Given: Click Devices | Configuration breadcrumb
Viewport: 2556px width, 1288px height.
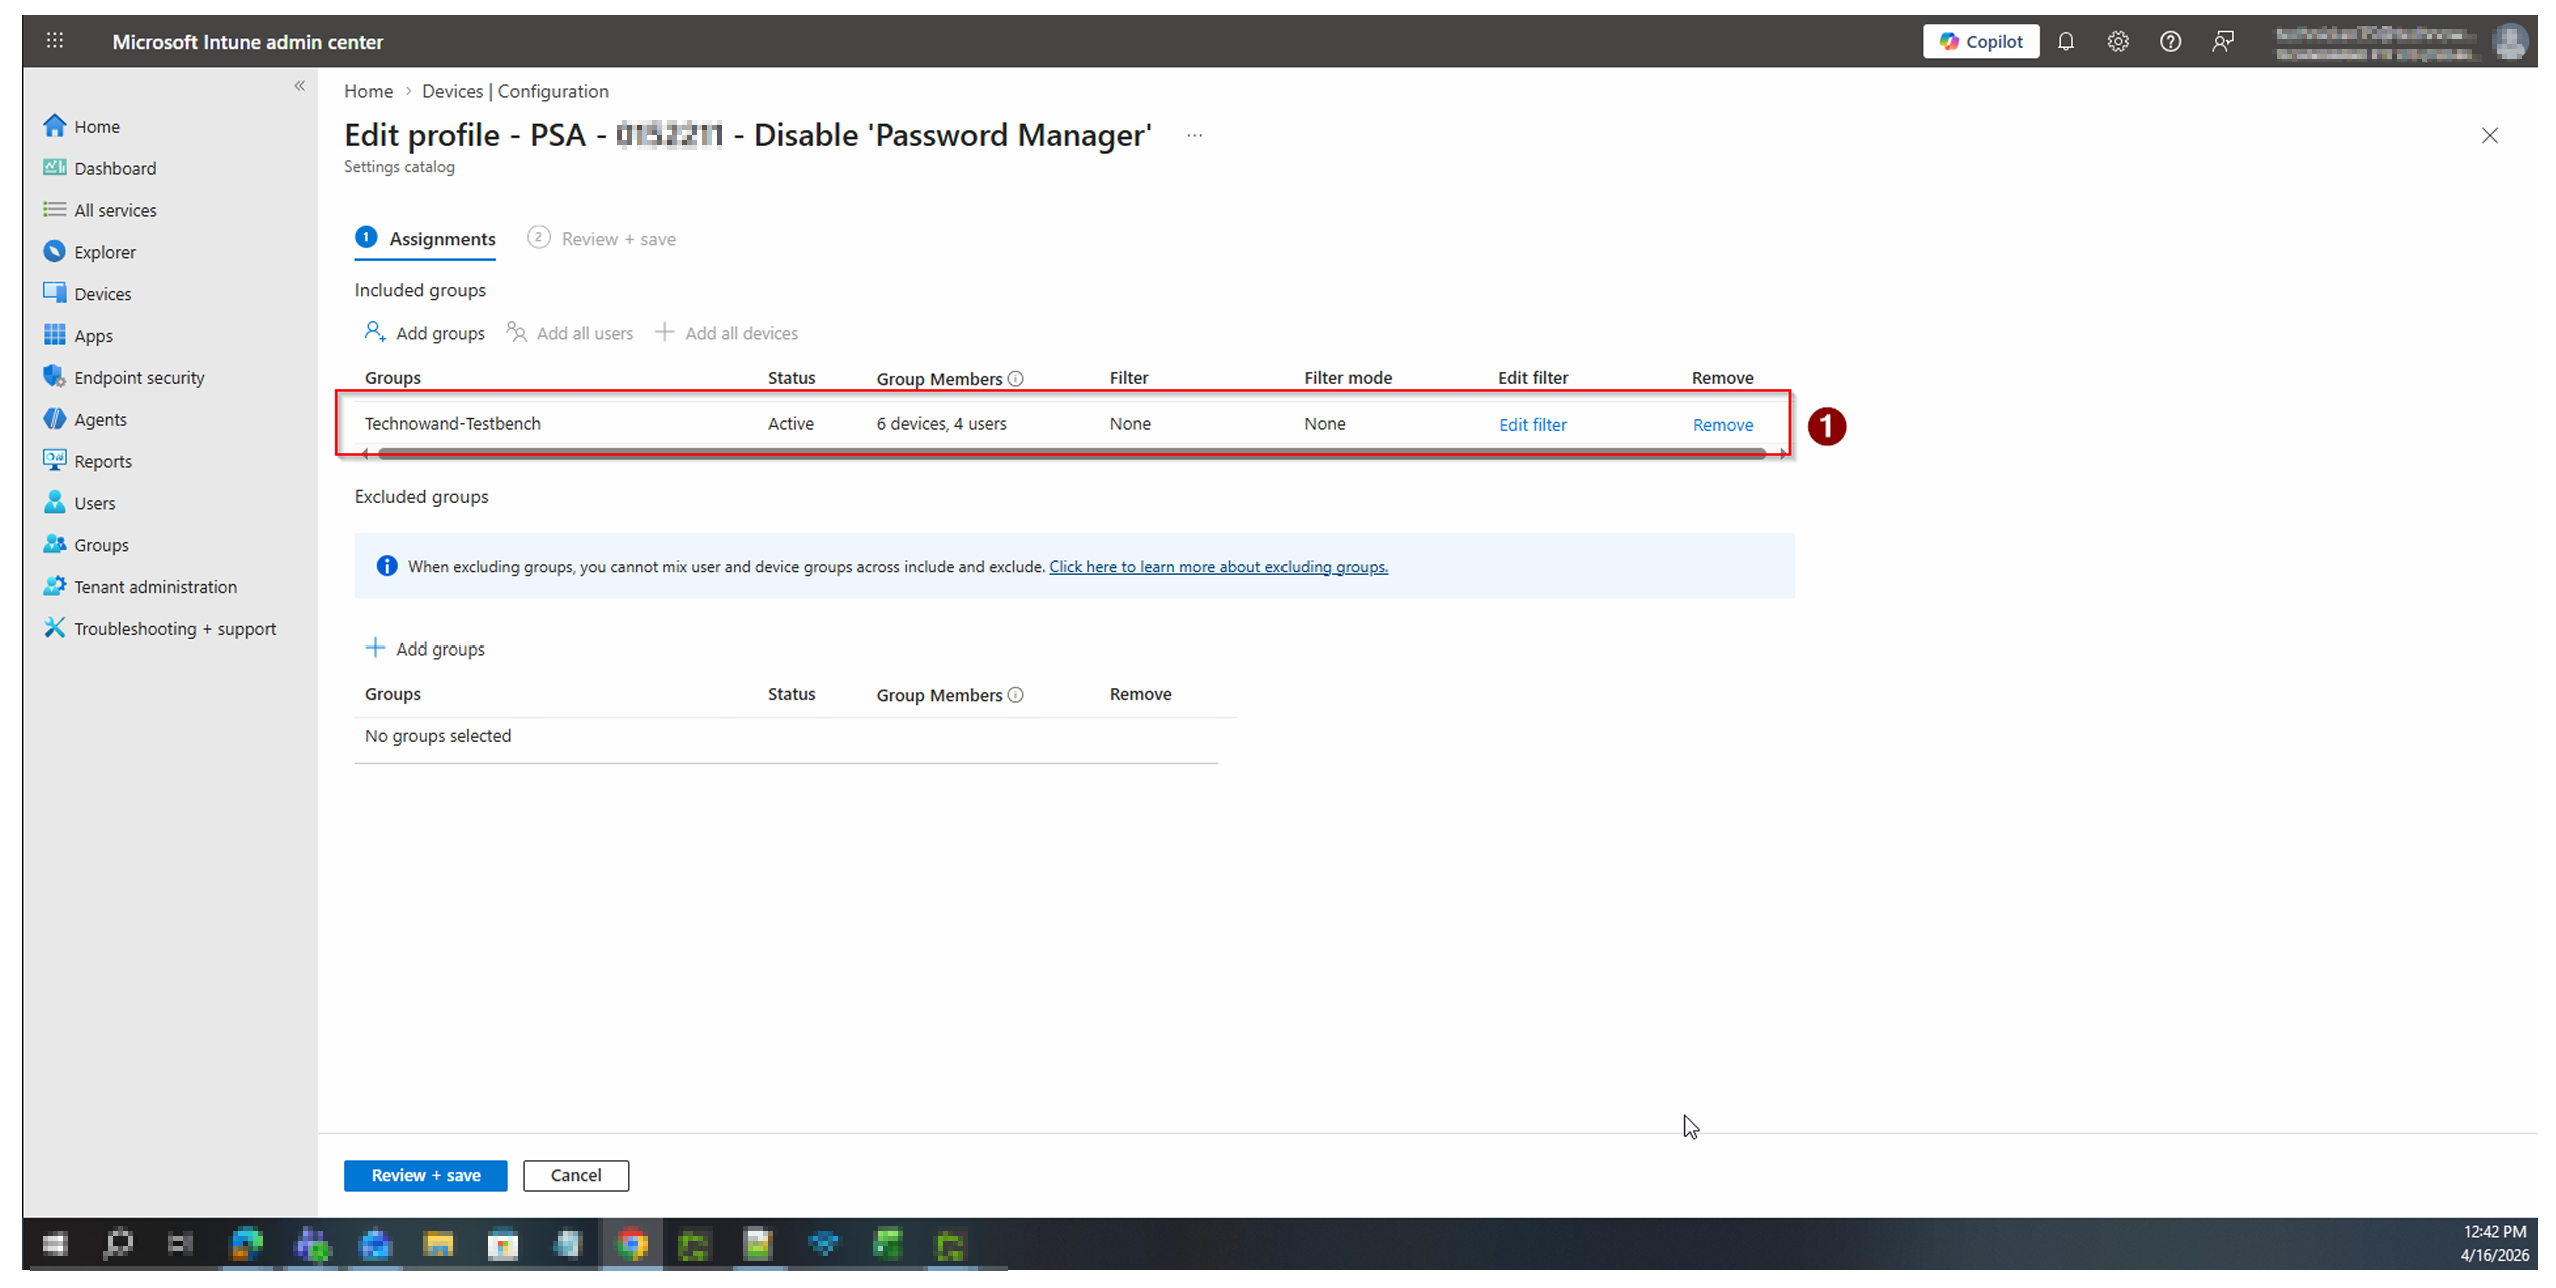Looking at the screenshot, I should (515, 91).
